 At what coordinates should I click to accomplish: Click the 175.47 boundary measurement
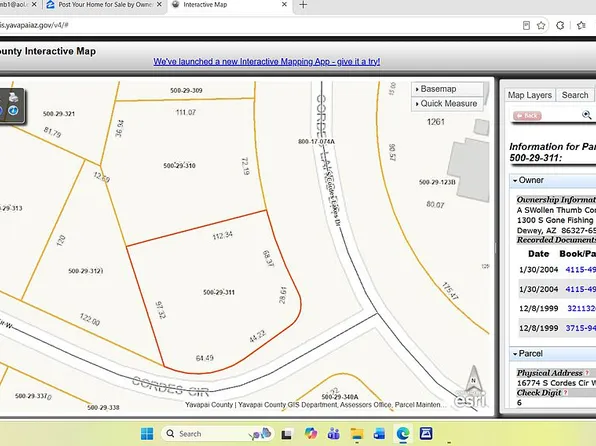coord(450,291)
